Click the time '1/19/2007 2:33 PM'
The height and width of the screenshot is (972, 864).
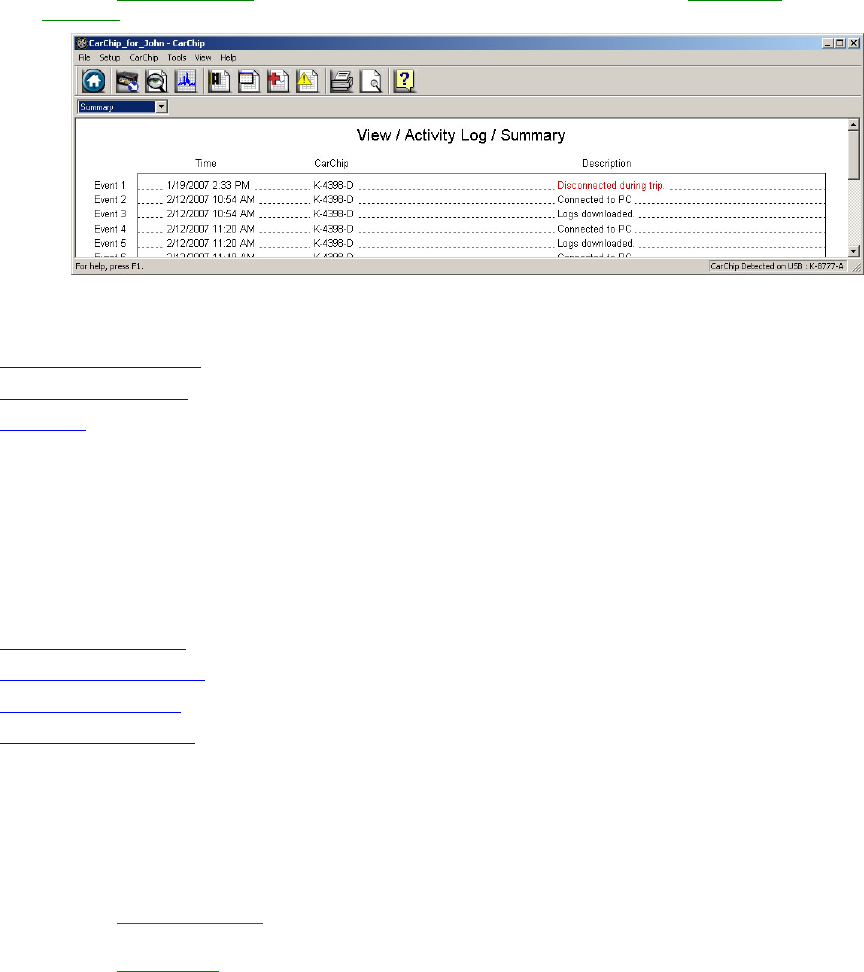pyautogui.click(x=208, y=185)
